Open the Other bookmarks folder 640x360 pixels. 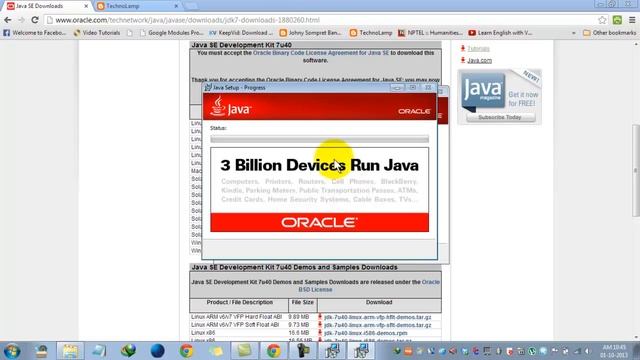point(609,33)
